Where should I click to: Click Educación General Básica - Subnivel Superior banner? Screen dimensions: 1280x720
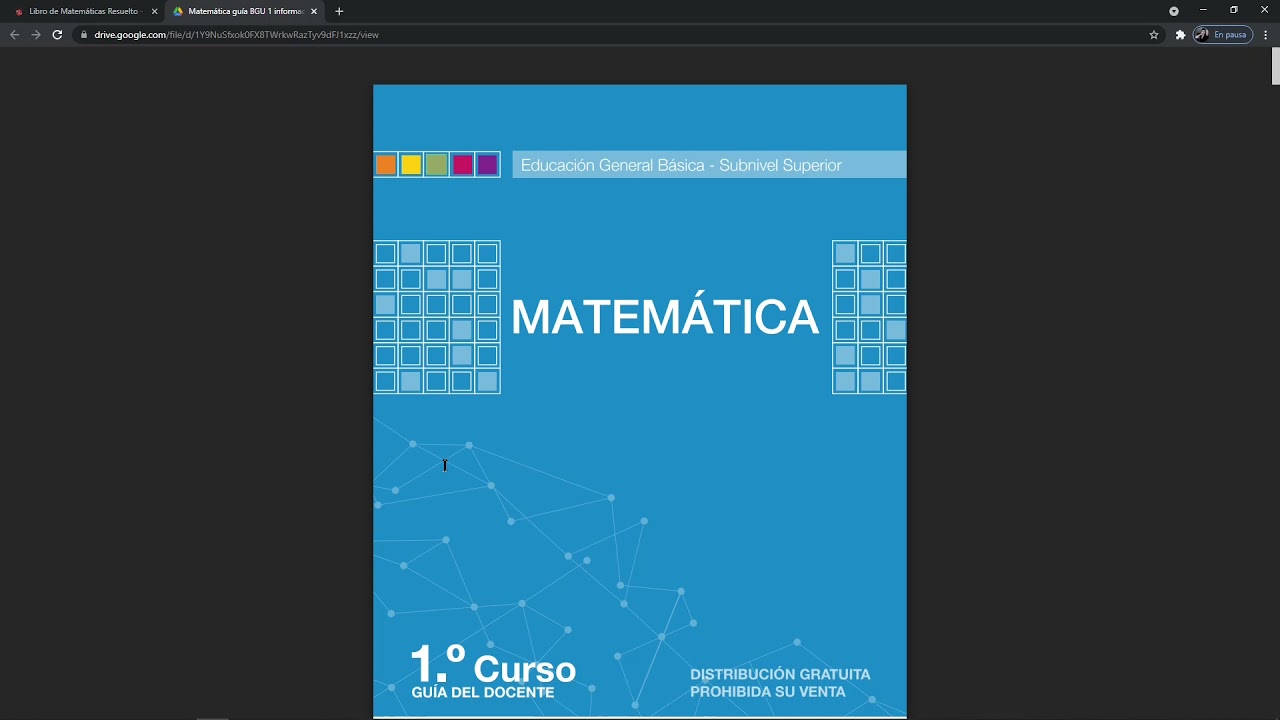(709, 165)
